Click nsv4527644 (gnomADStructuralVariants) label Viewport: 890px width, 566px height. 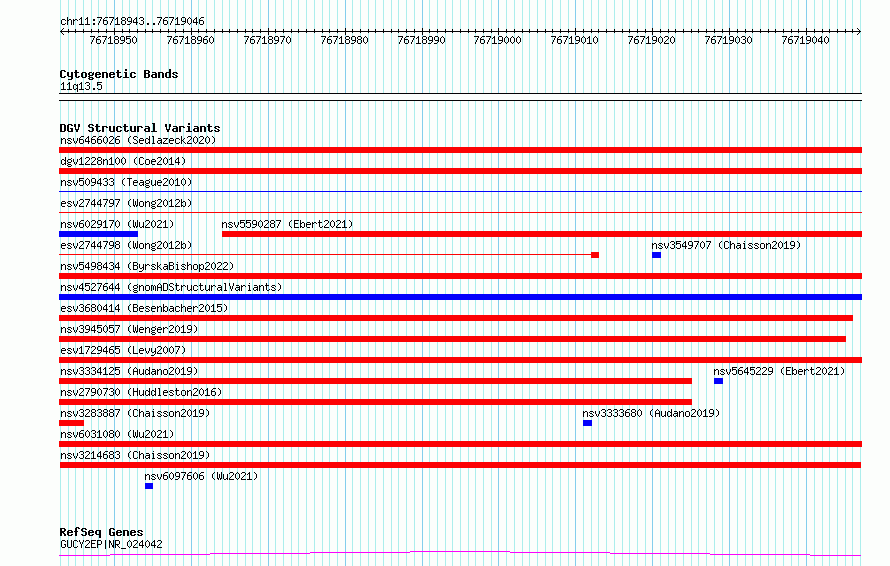click(171, 287)
